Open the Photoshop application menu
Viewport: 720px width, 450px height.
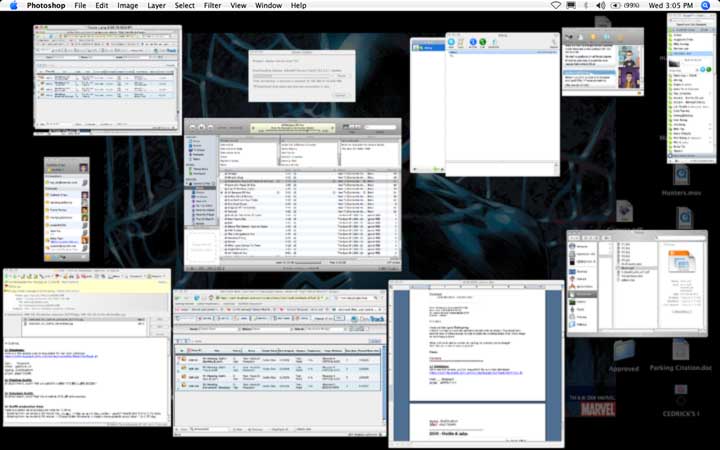pos(46,6)
